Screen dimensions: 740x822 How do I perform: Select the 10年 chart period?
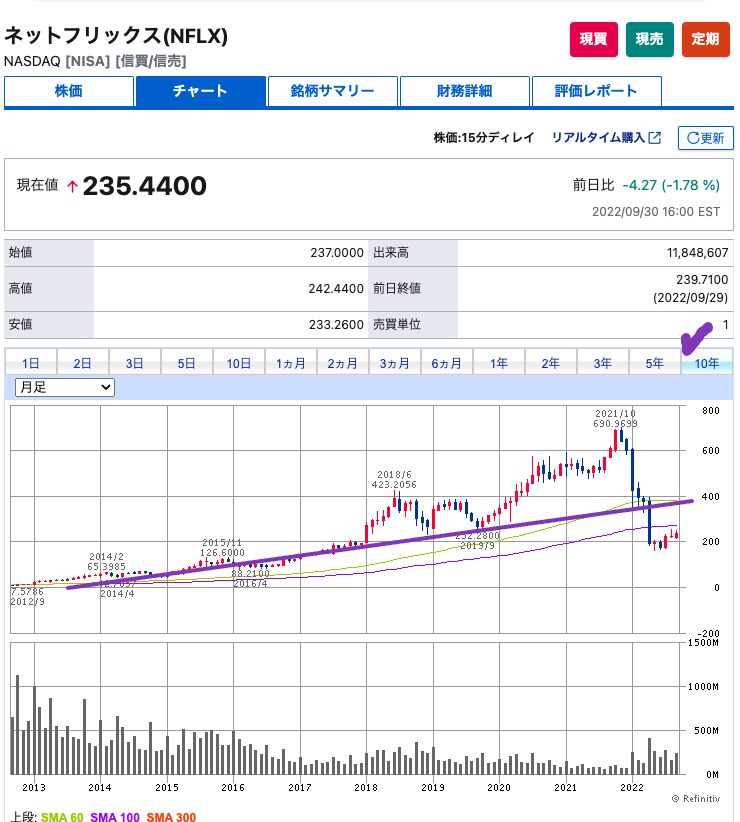pos(707,363)
